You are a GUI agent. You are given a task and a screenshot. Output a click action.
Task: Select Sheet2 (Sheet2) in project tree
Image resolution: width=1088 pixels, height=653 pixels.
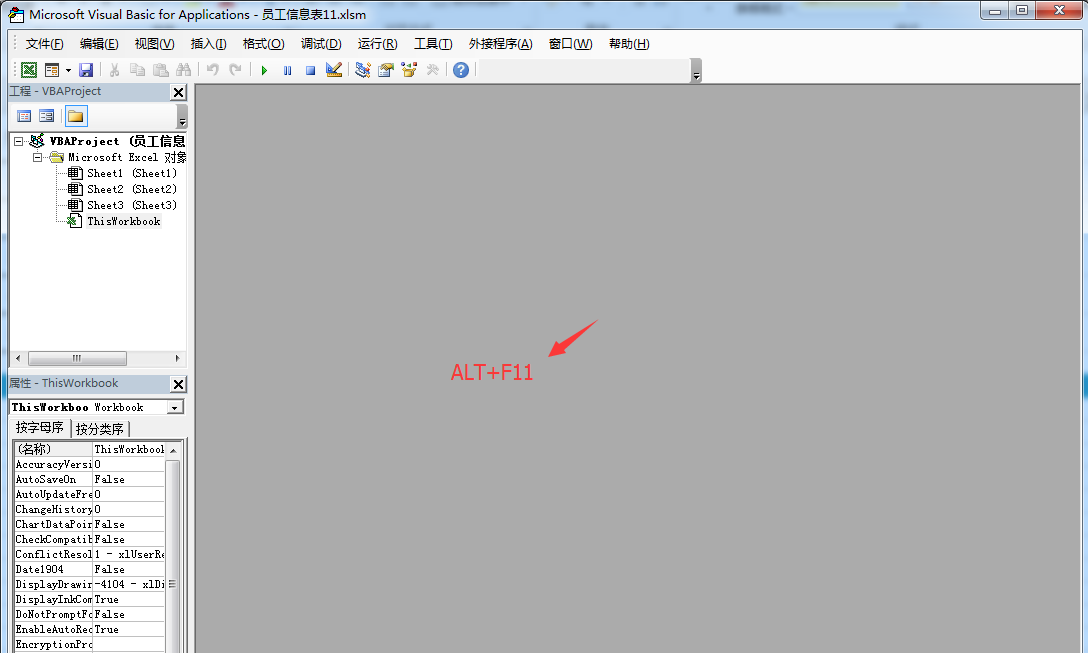click(x=132, y=189)
